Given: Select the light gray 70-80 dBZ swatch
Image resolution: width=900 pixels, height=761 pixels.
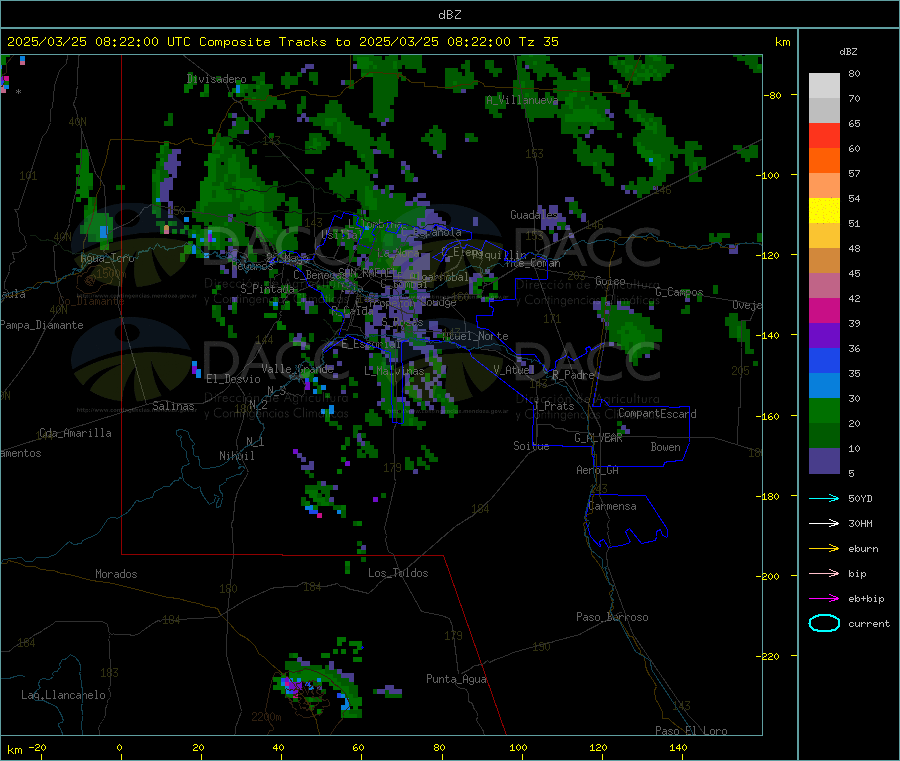Looking at the screenshot, I should pos(824,86).
